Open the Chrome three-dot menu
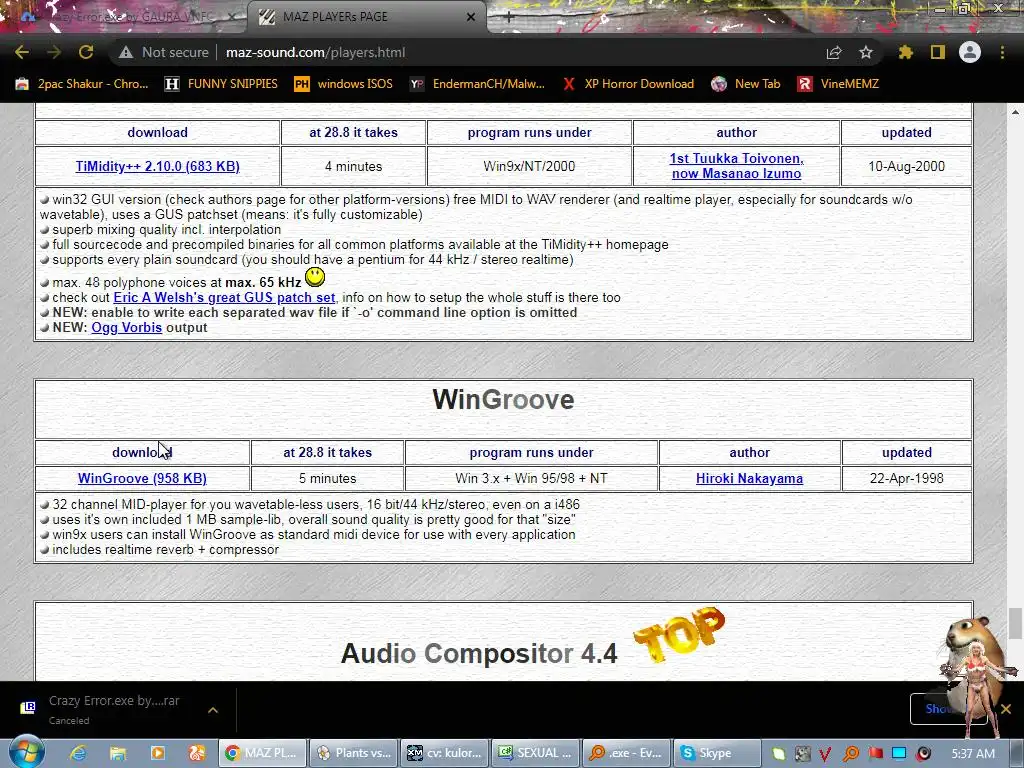 point(1002,52)
